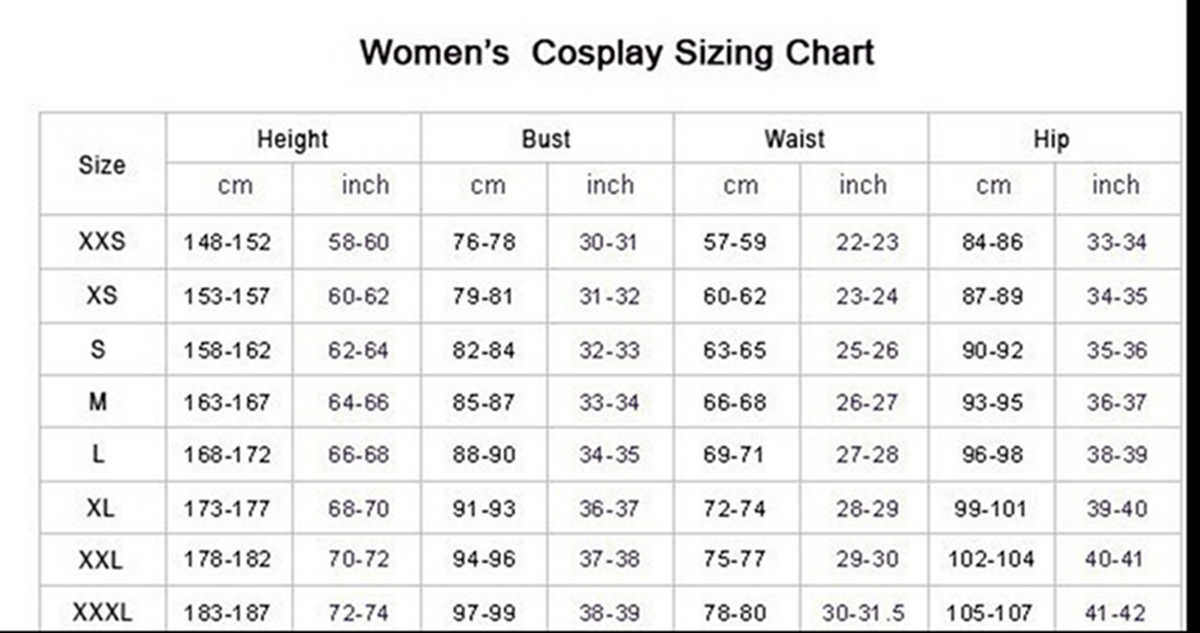Click the Size column header
Viewport: 1200px width, 633px height.
tap(102, 165)
